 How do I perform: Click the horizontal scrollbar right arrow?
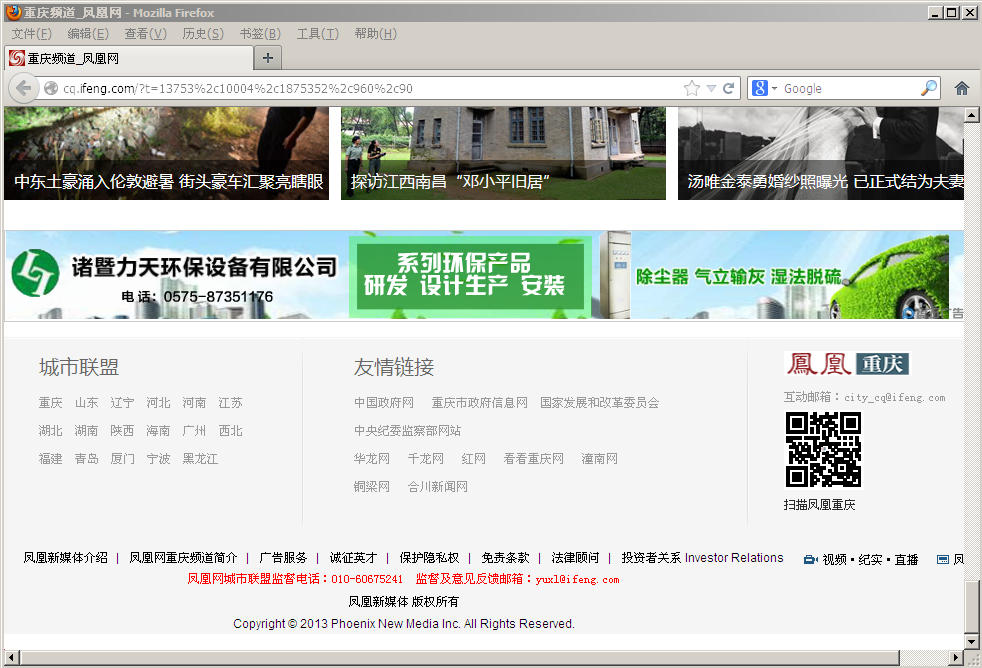pos(956,657)
